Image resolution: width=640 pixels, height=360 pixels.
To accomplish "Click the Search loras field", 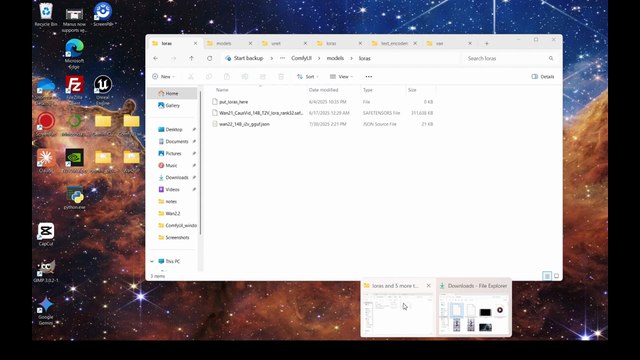I will [510, 58].
